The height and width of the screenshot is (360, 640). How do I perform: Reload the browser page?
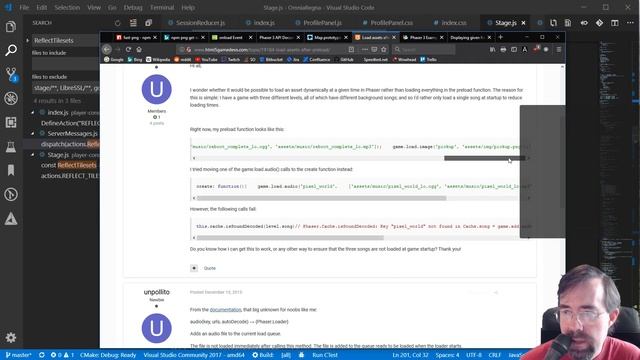(129, 49)
